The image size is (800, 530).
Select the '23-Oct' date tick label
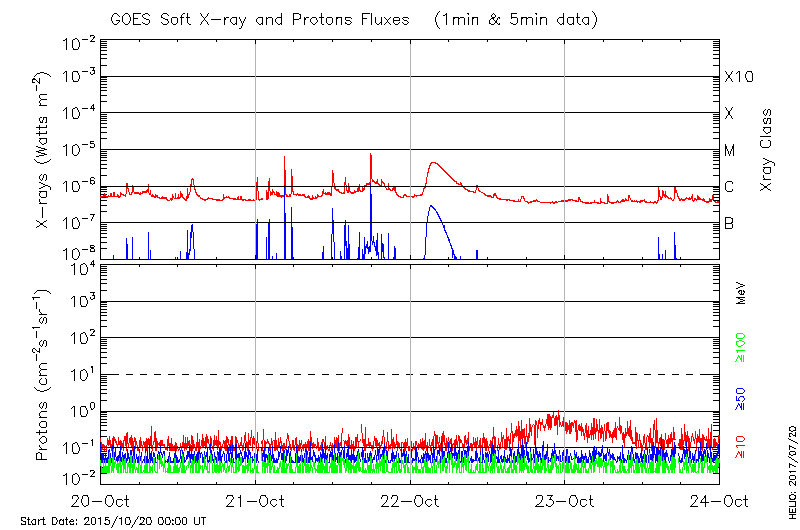(x=565, y=501)
